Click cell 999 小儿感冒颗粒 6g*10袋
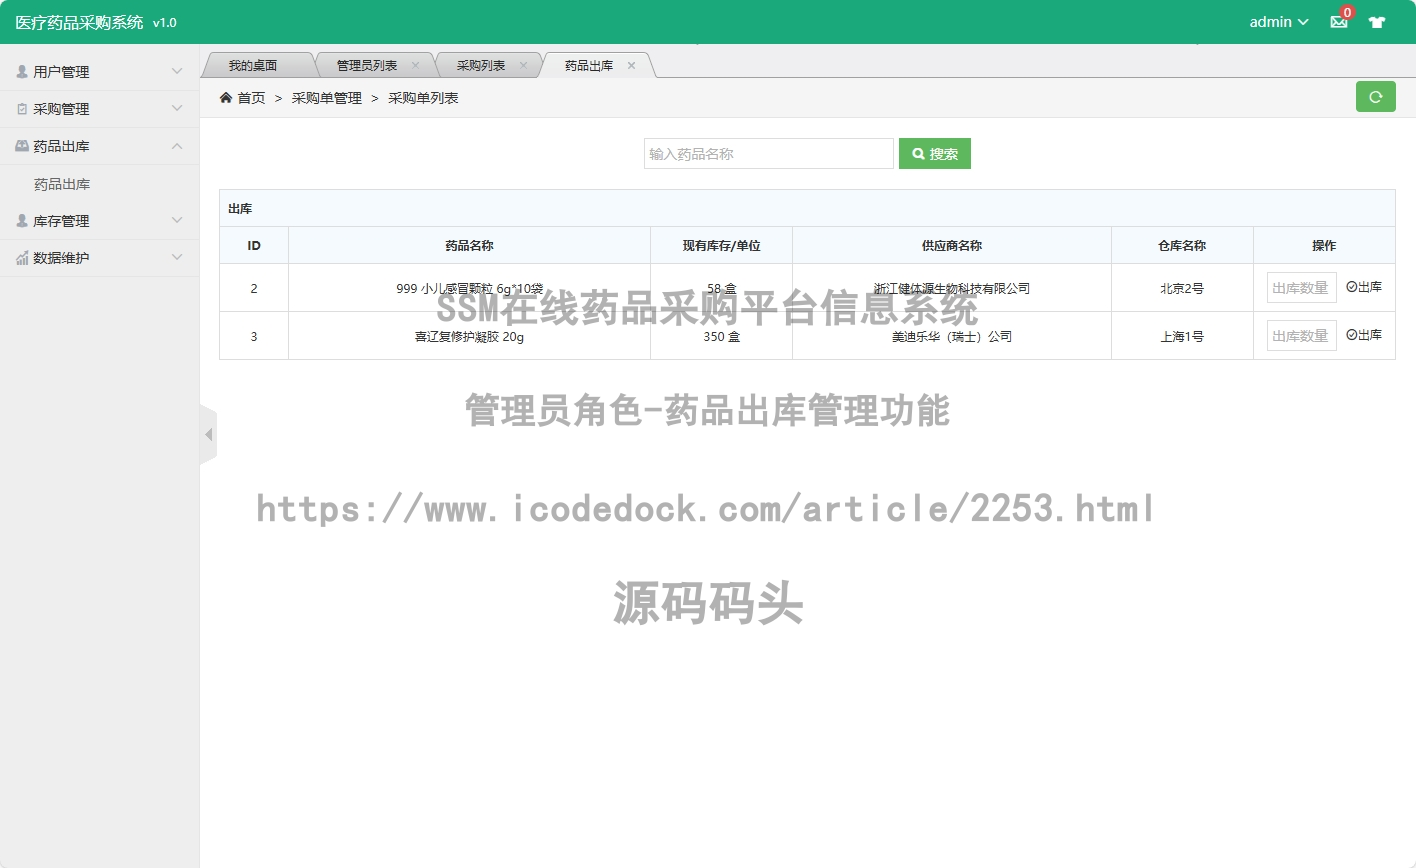The width and height of the screenshot is (1416, 868). click(469, 289)
